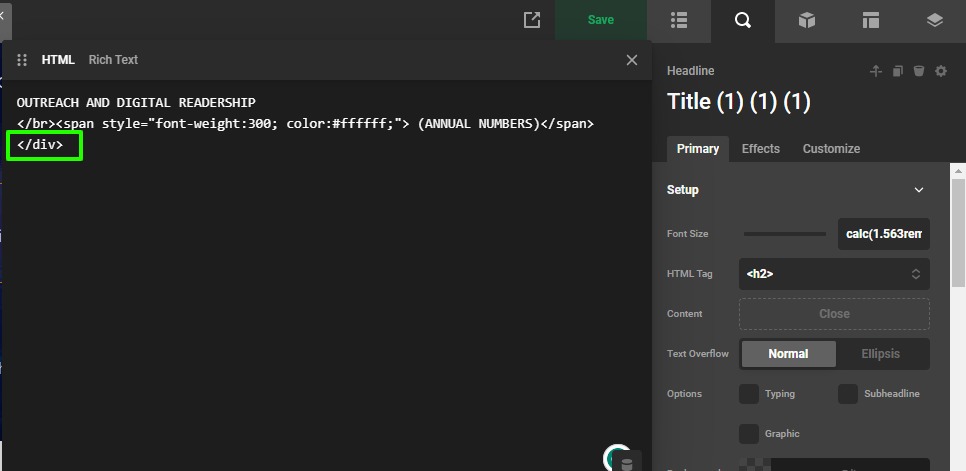Open the layers stack icon
966x471 pixels.
click(934, 20)
